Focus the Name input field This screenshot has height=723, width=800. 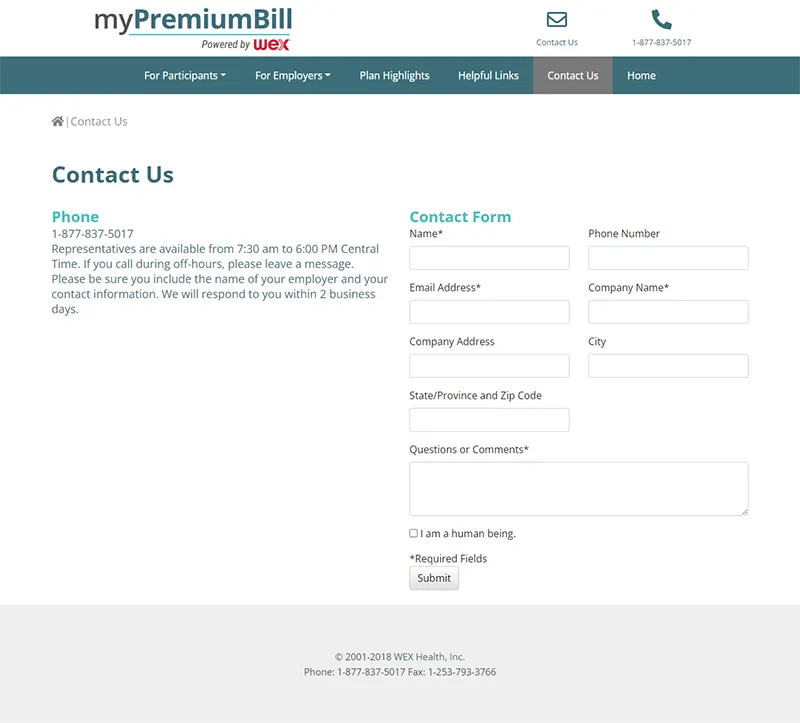click(x=489, y=258)
